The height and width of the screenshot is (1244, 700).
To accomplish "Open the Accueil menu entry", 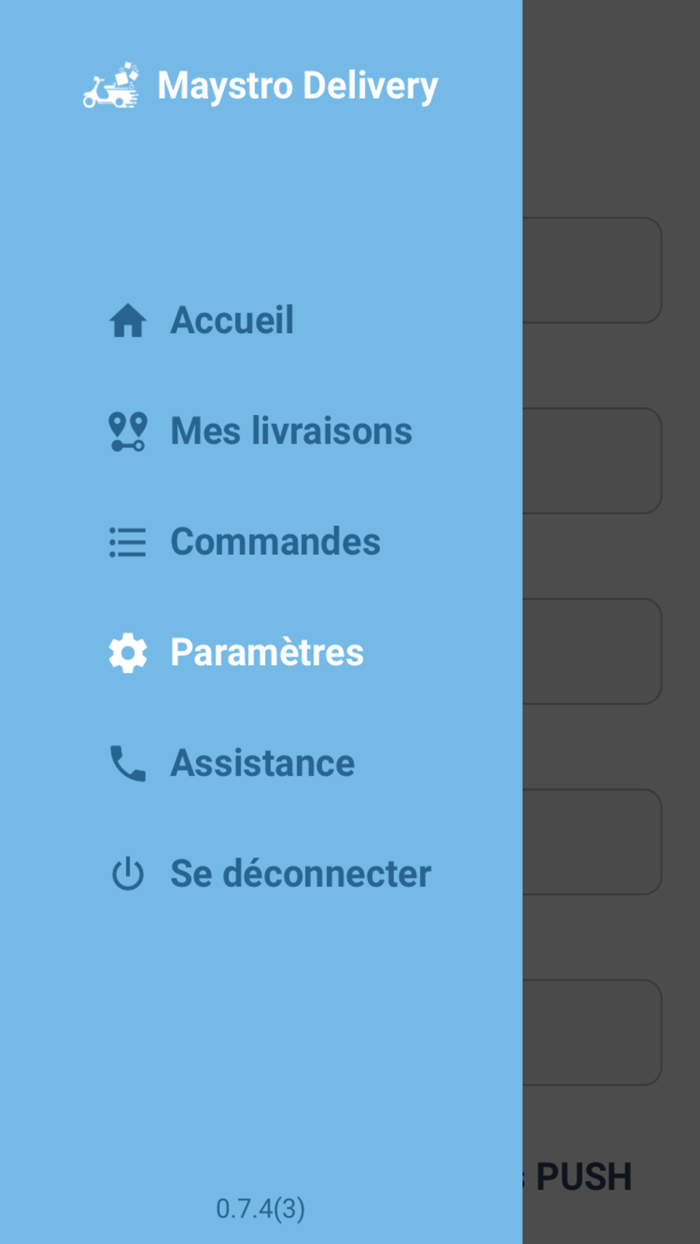I will pos(232,321).
